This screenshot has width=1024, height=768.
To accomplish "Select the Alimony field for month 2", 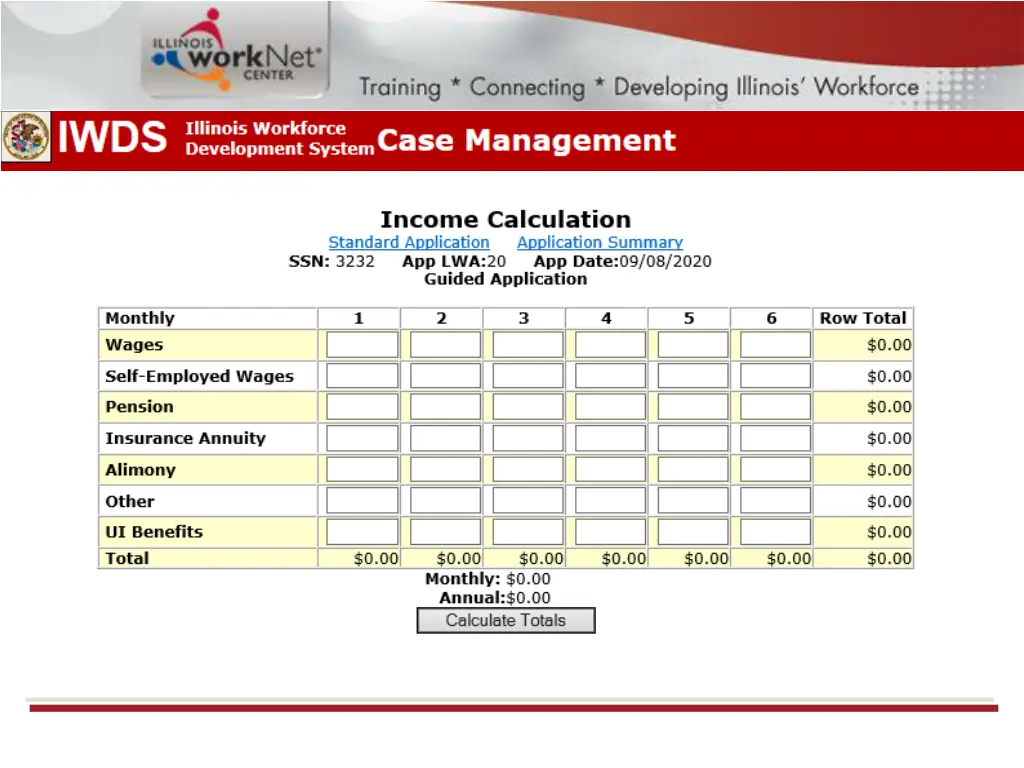I will pos(445,470).
